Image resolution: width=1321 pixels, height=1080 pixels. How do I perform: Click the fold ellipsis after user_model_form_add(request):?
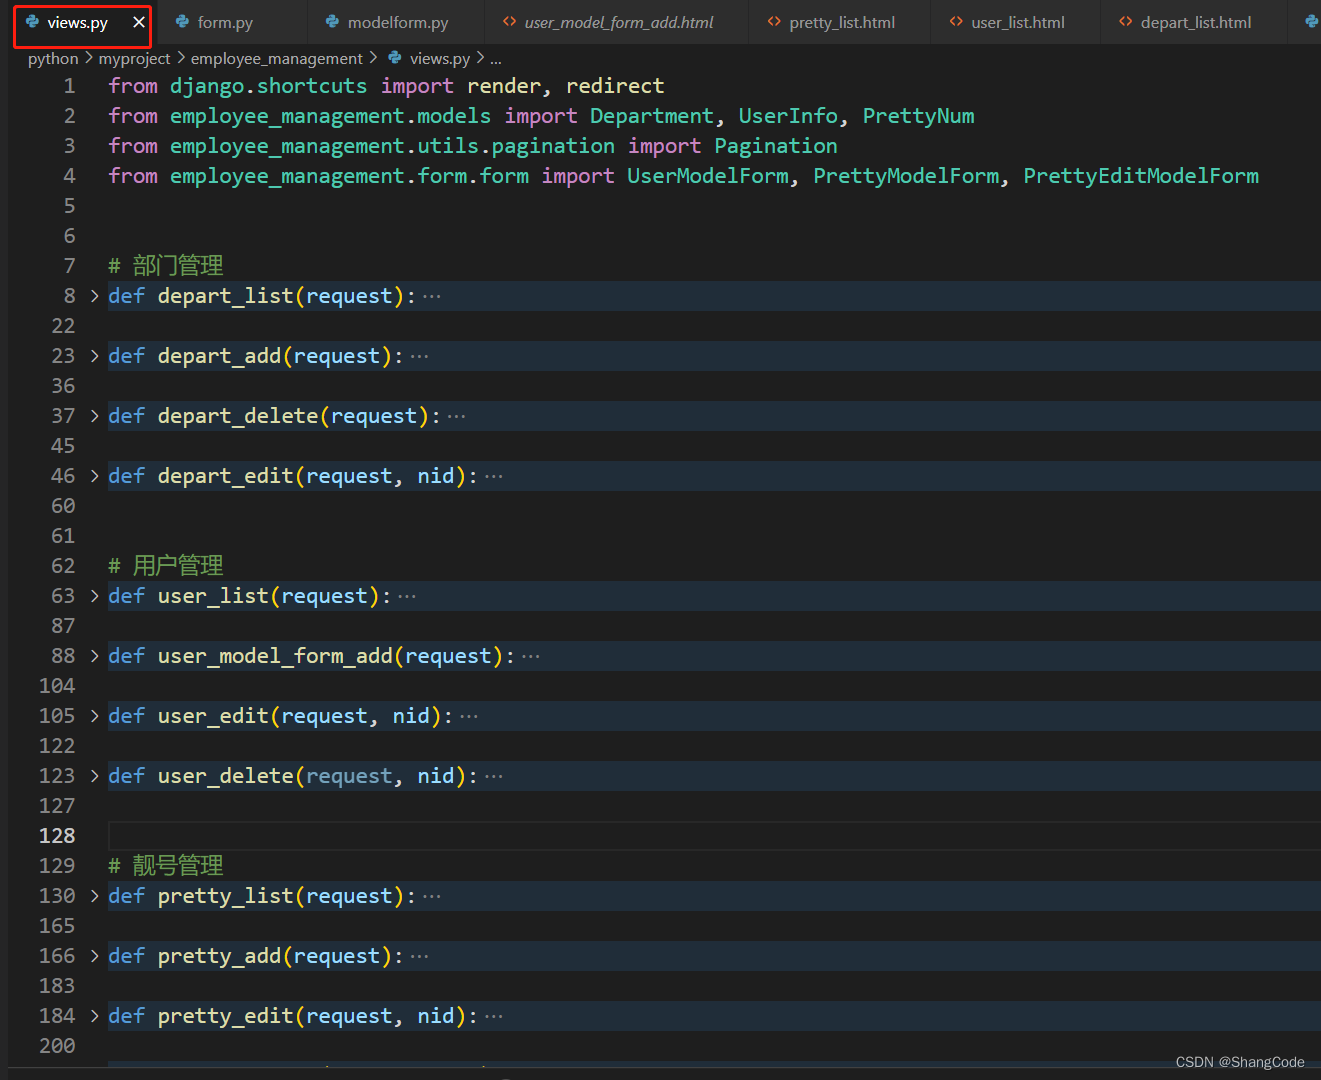click(531, 656)
